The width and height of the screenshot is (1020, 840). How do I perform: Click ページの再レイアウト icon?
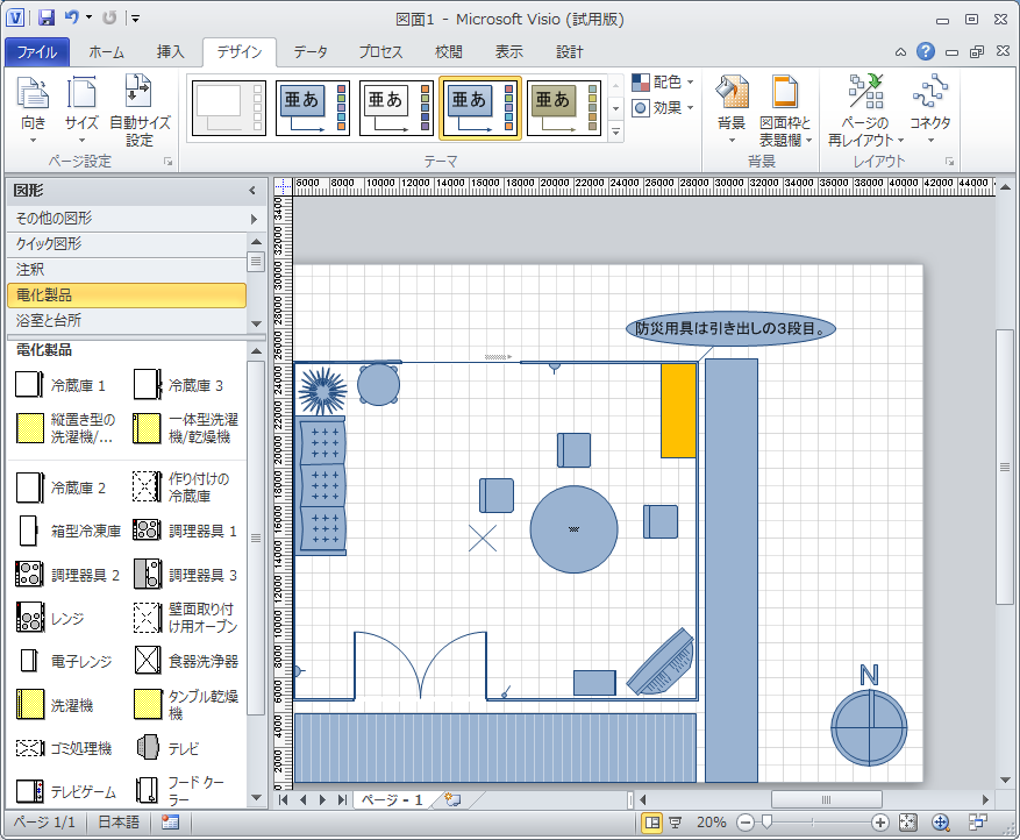coord(866,91)
